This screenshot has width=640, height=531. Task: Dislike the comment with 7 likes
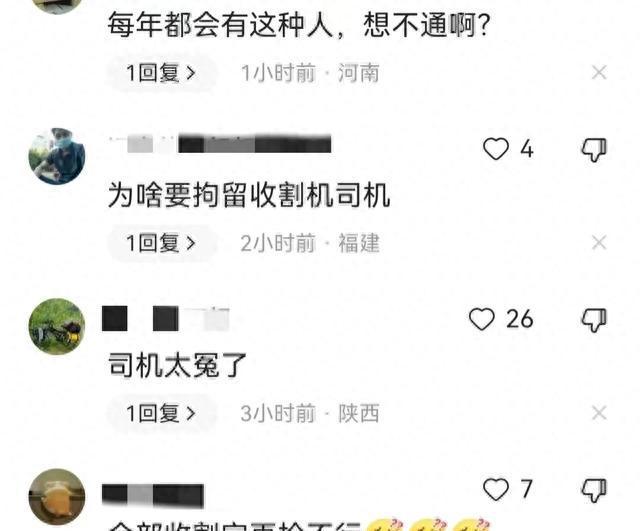coord(594,490)
